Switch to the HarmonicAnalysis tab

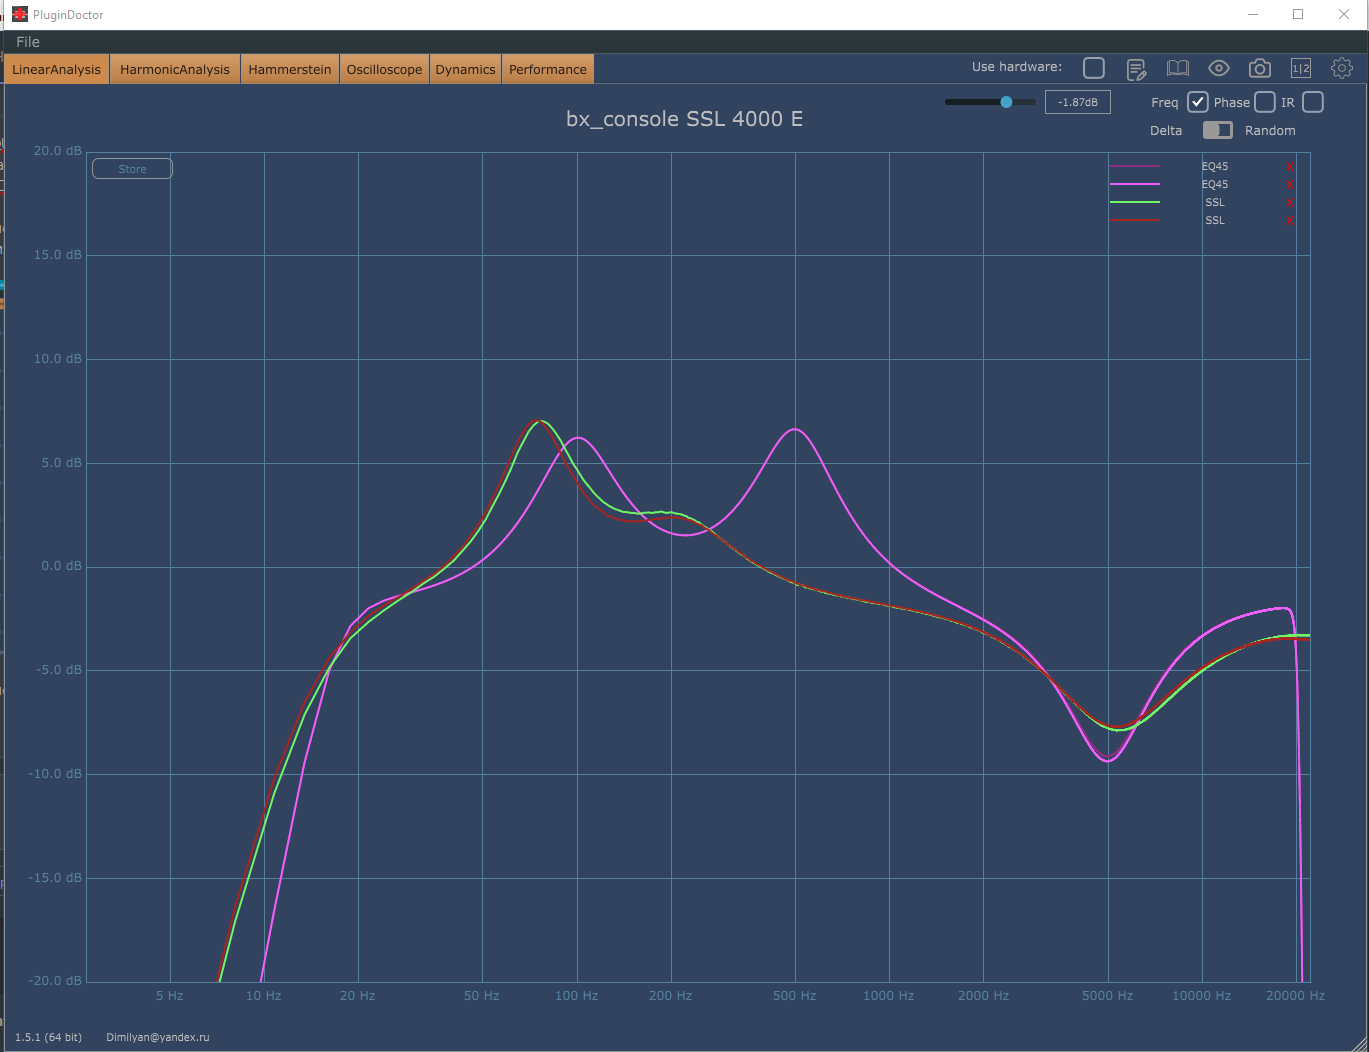click(175, 69)
